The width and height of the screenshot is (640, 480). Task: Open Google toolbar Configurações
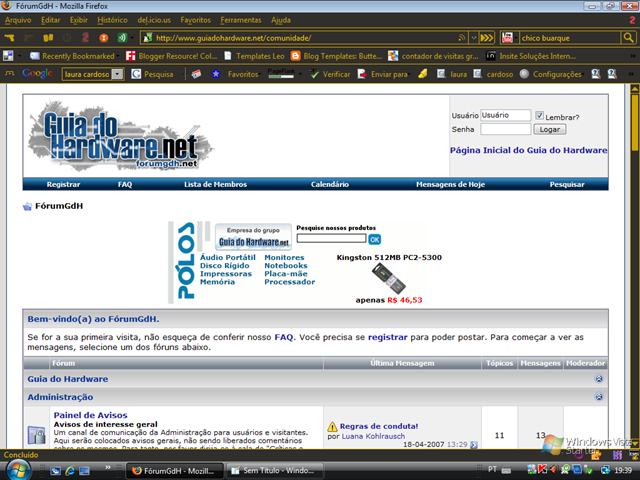[551, 74]
